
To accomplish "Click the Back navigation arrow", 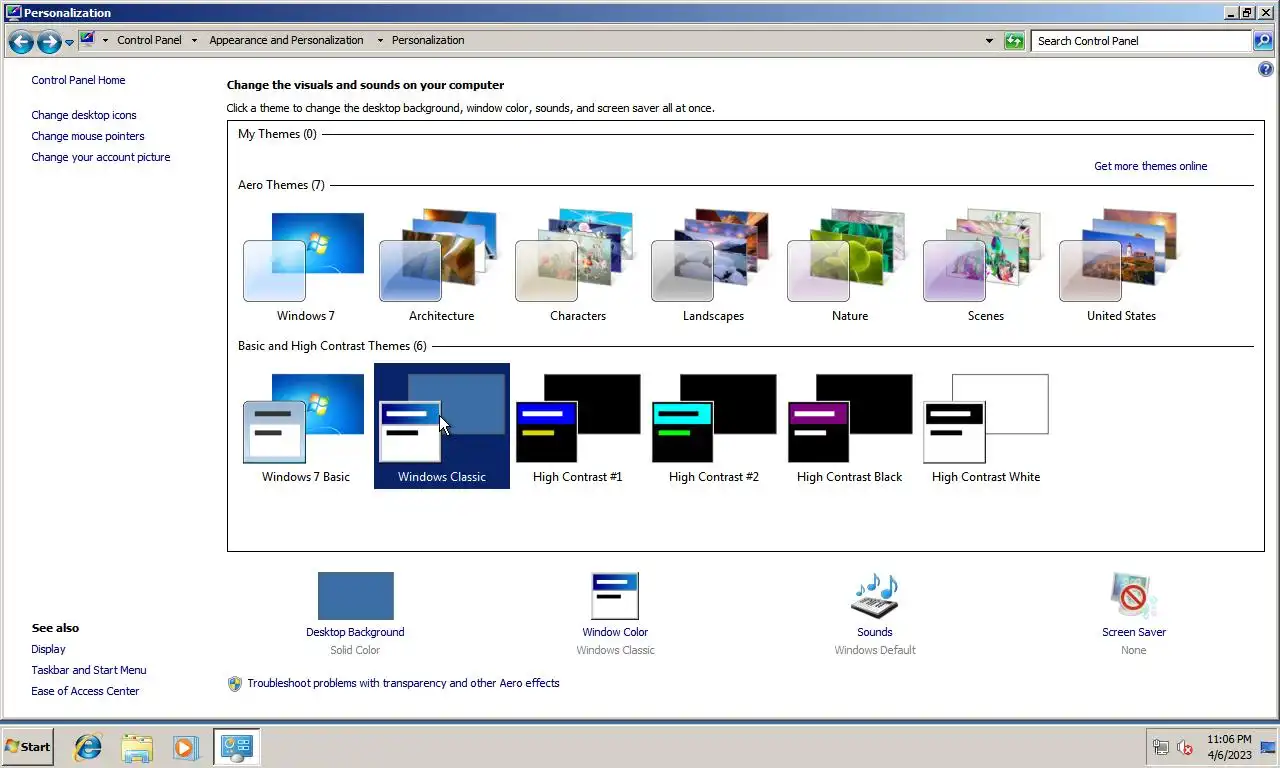I will point(21,41).
